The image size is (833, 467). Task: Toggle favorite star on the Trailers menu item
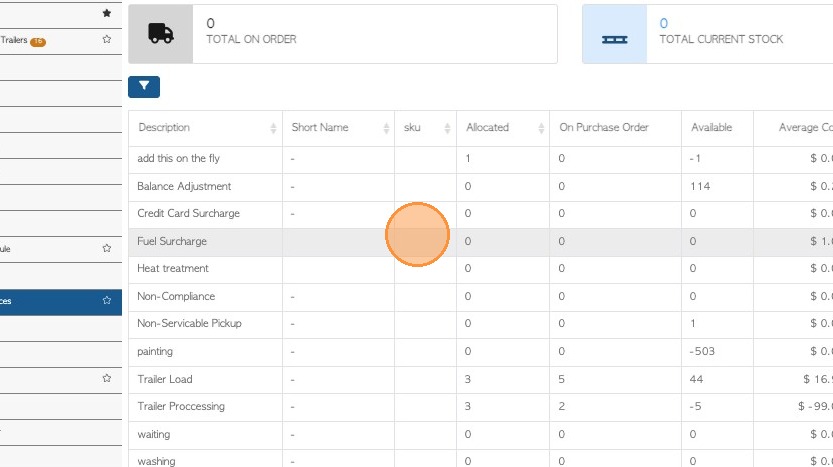coord(107,40)
